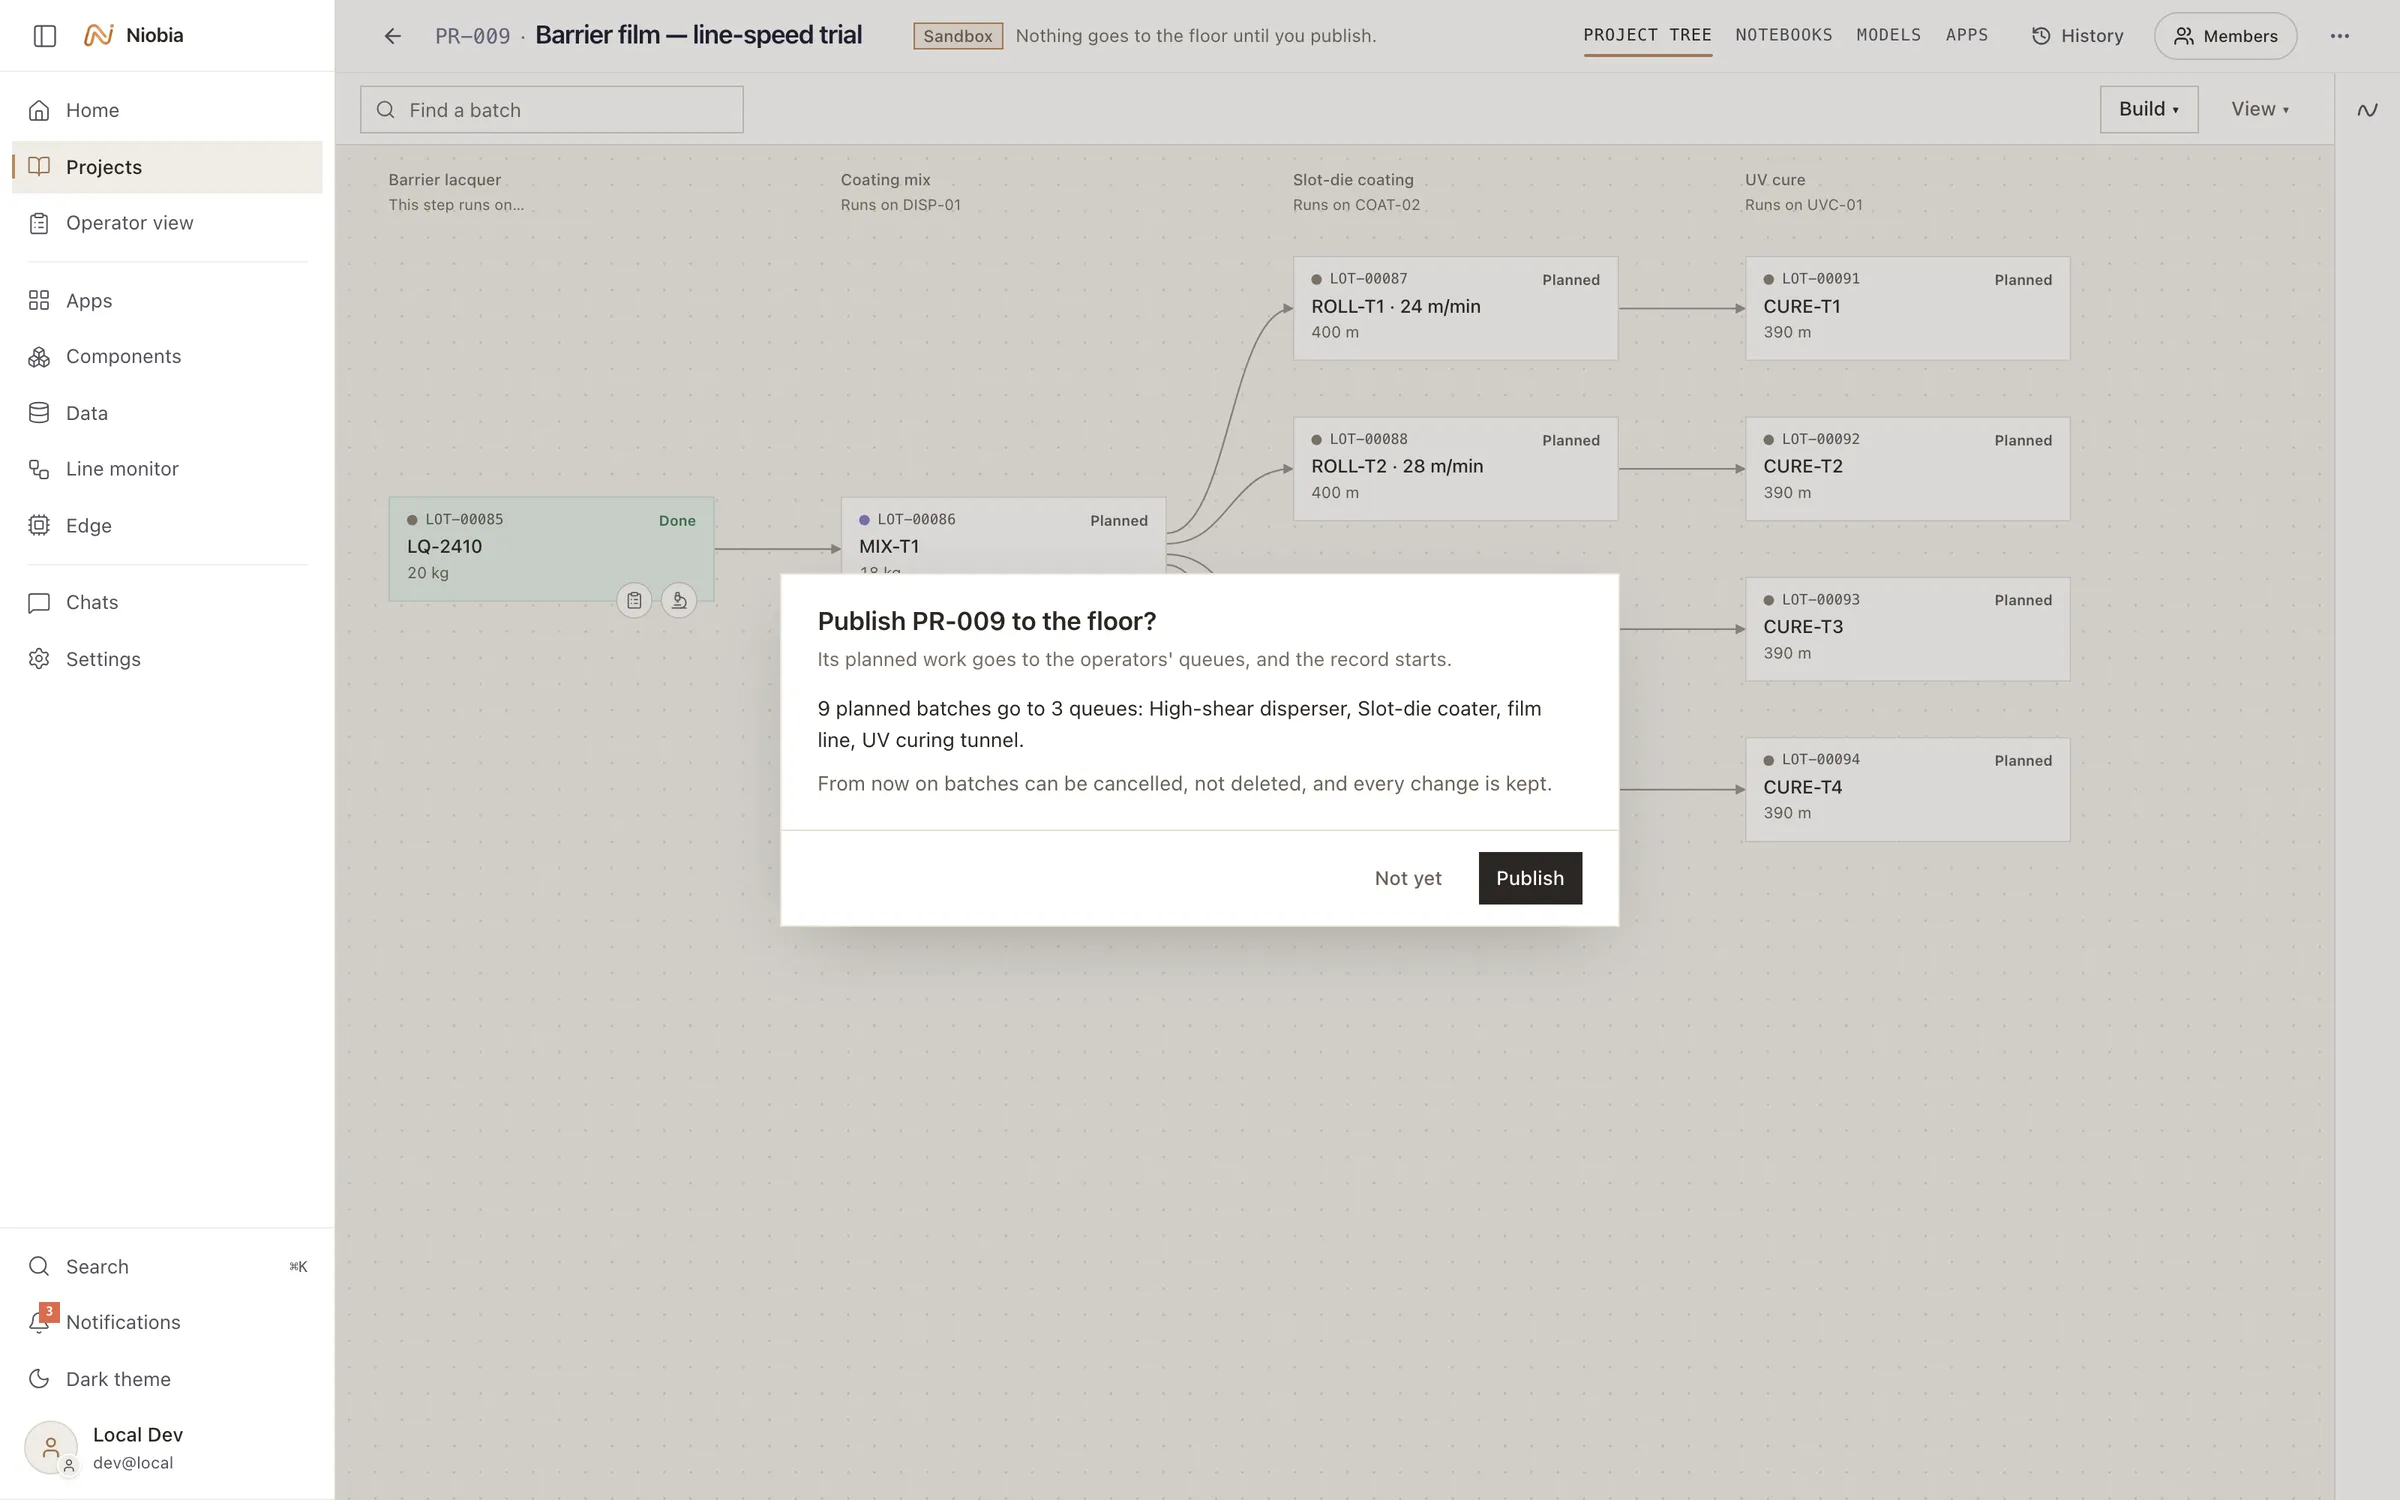The image size is (2400, 1500).
Task: Open the Apps section in sidebar
Action: [x=167, y=300]
